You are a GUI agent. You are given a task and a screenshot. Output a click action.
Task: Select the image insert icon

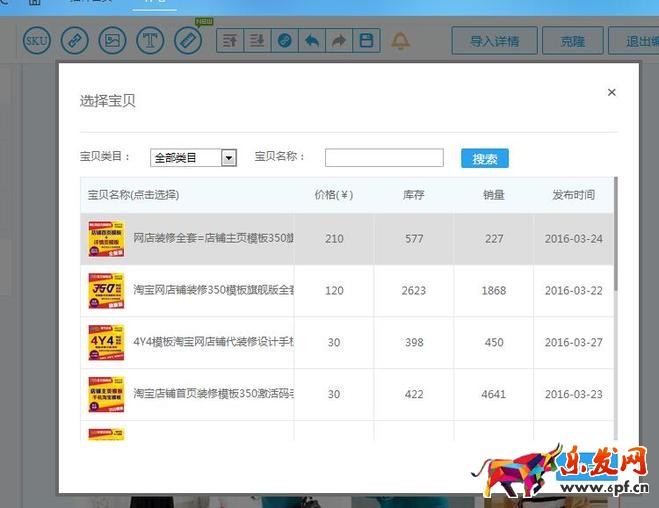click(x=113, y=41)
